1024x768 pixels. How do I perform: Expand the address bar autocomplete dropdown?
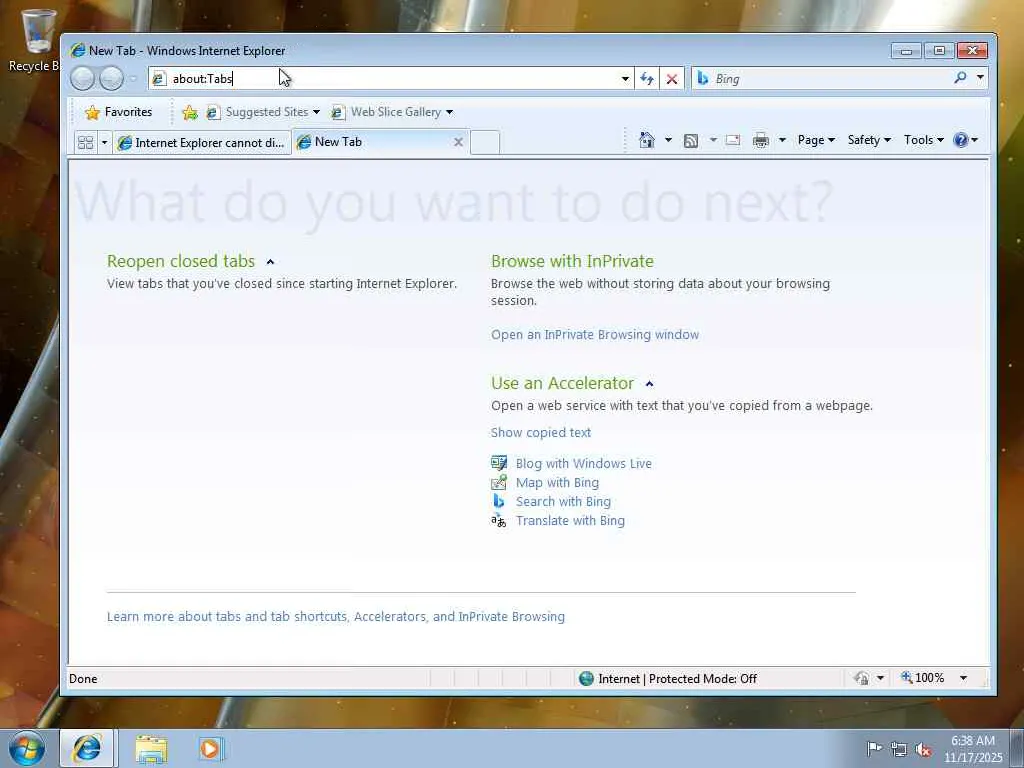pyautogui.click(x=625, y=78)
